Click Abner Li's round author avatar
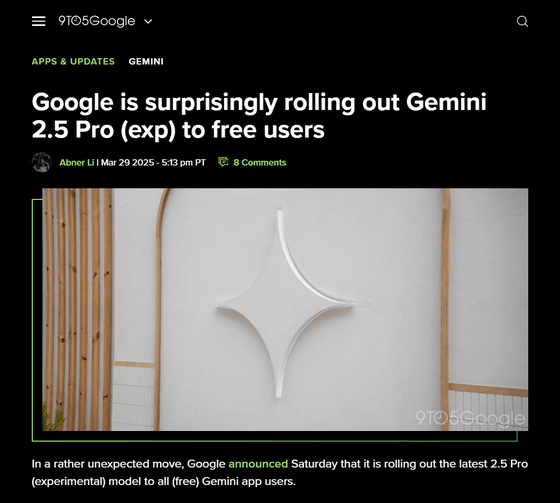Screen dimensions: 560x503 [x=42, y=162]
